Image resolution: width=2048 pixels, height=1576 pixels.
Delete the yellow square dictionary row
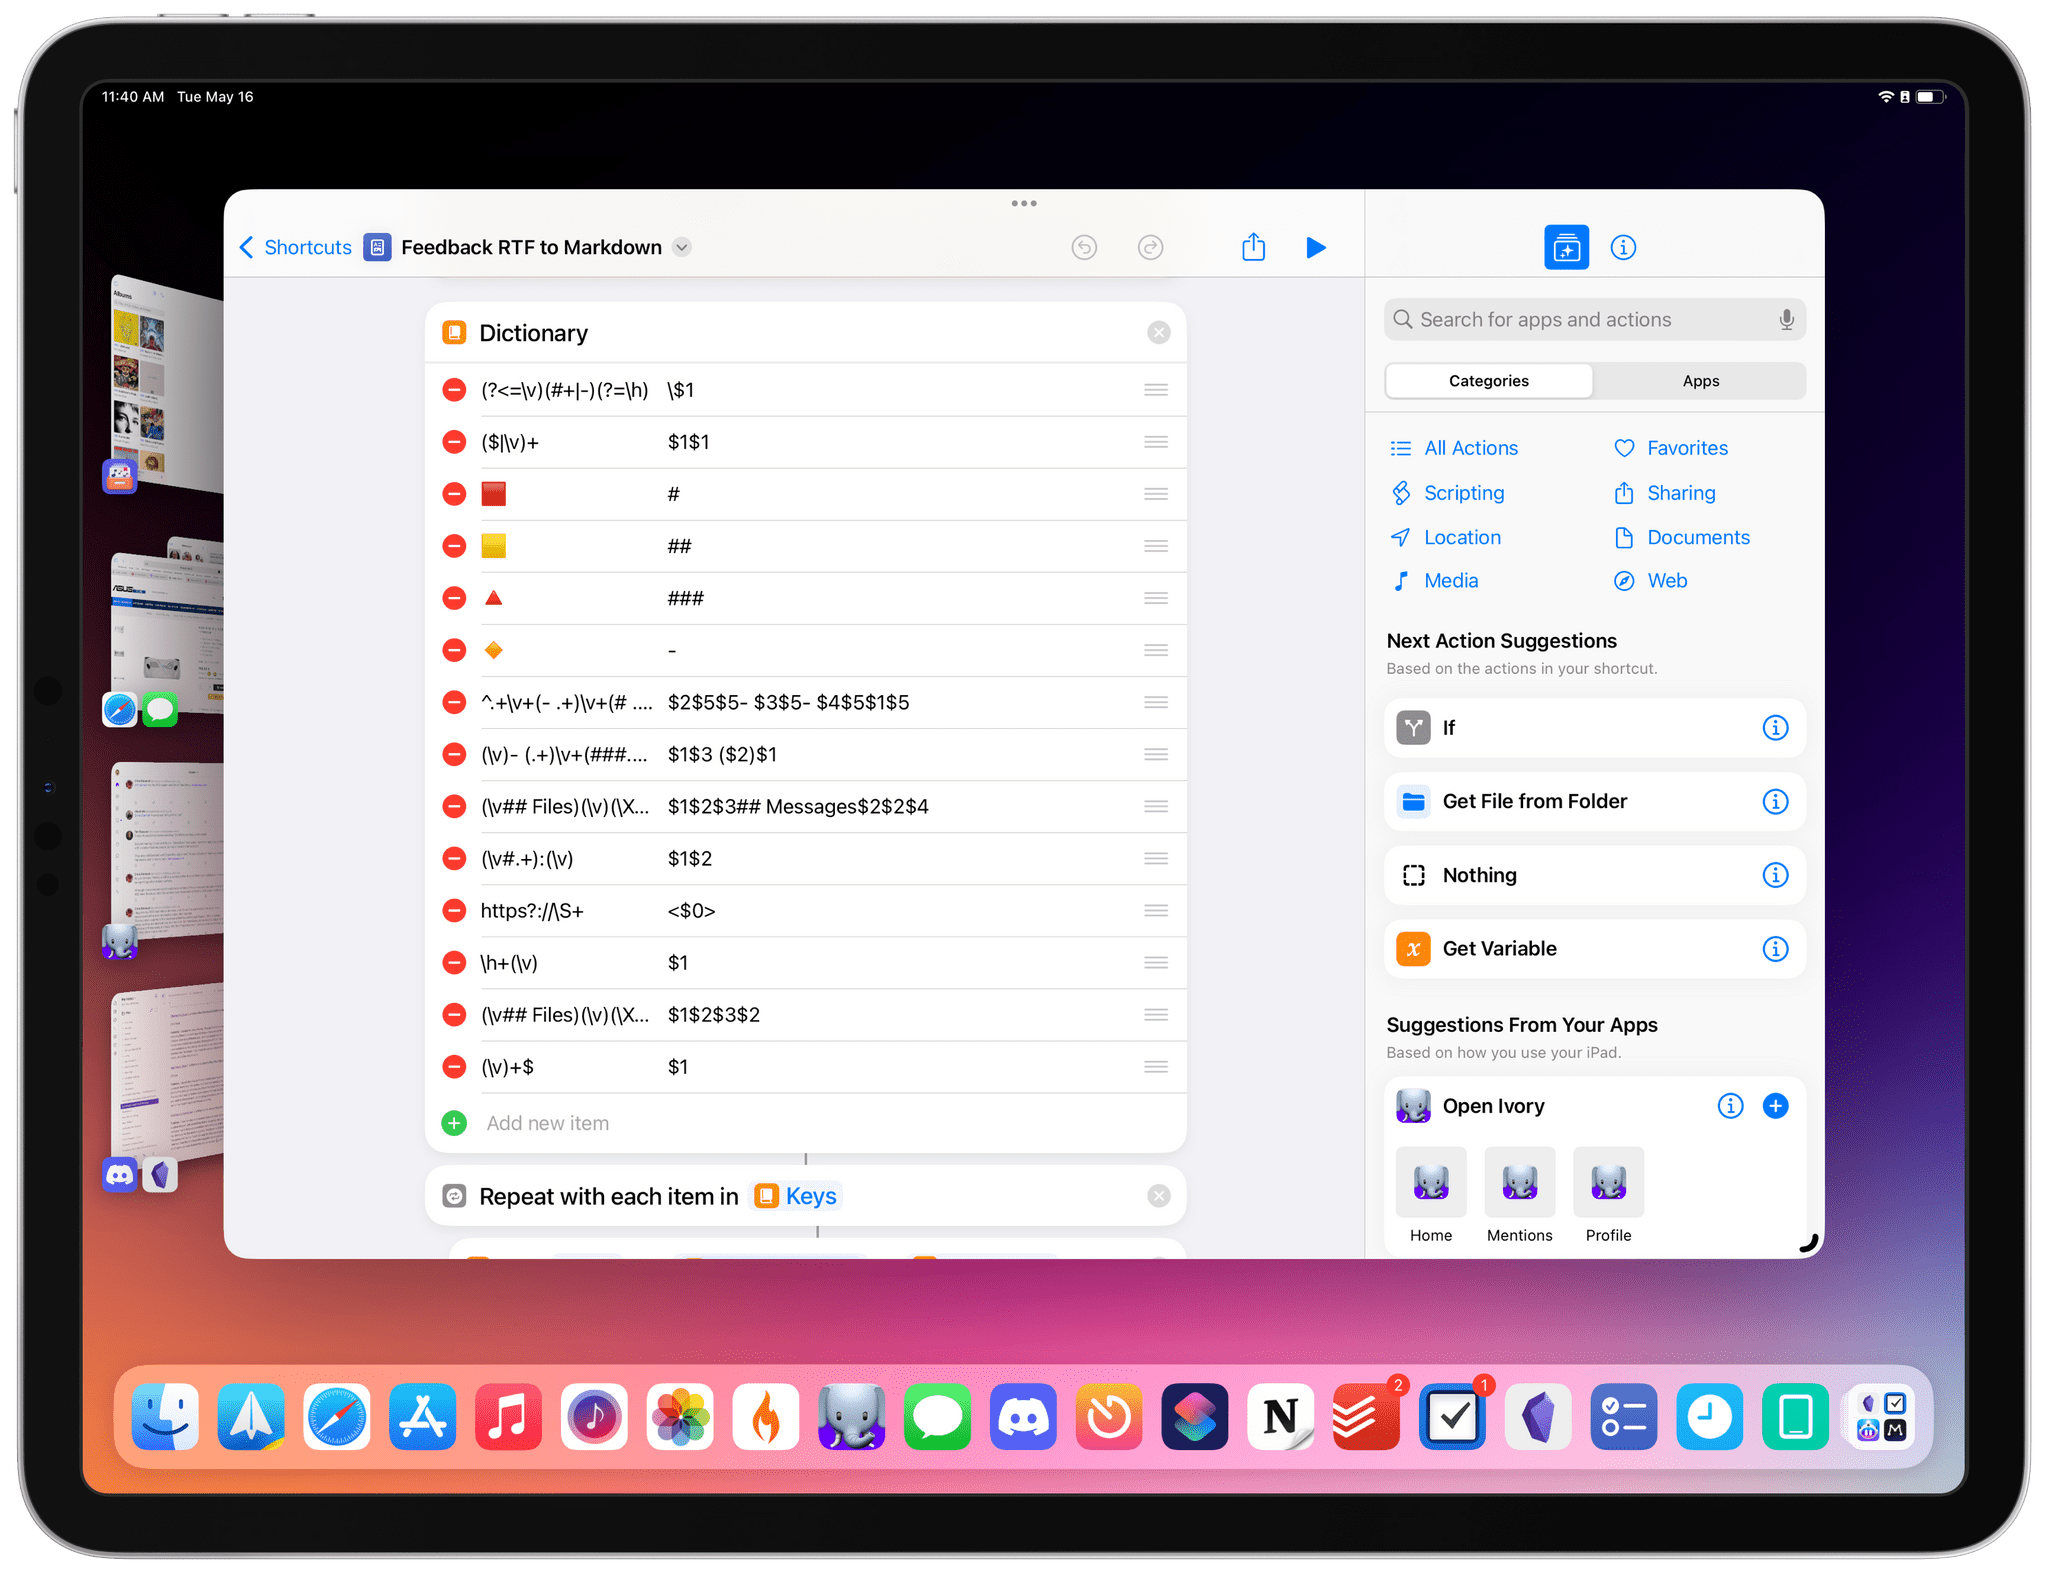454,546
